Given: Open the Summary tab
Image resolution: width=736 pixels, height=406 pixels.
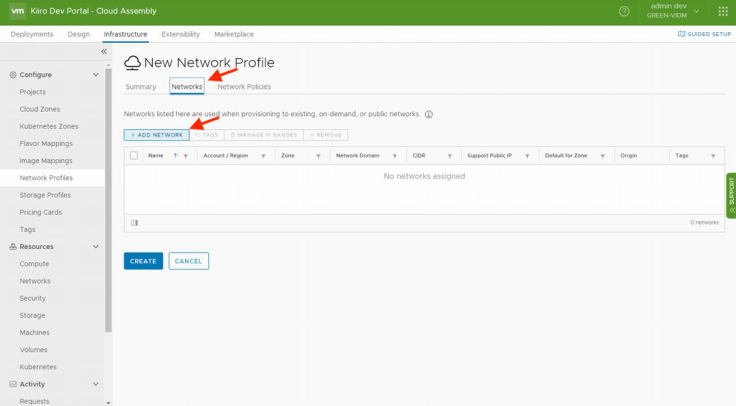Looking at the screenshot, I should pos(141,87).
